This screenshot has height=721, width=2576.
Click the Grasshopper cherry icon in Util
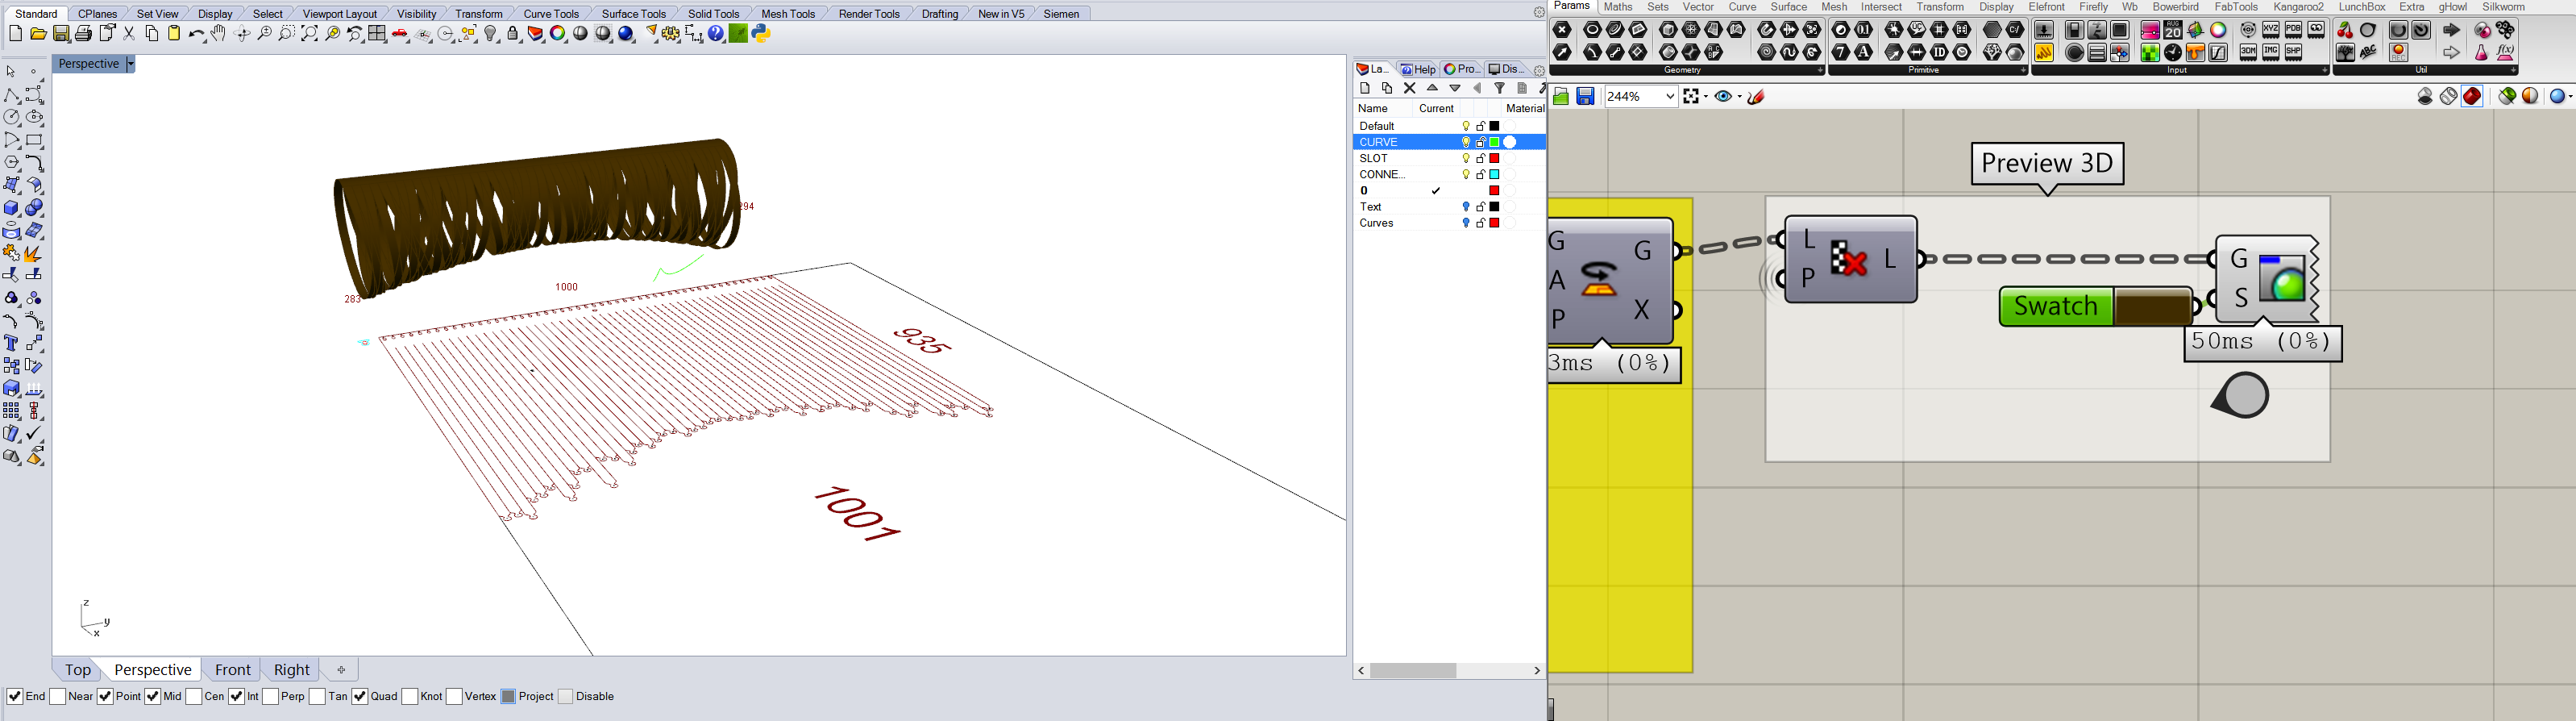click(x=2345, y=31)
